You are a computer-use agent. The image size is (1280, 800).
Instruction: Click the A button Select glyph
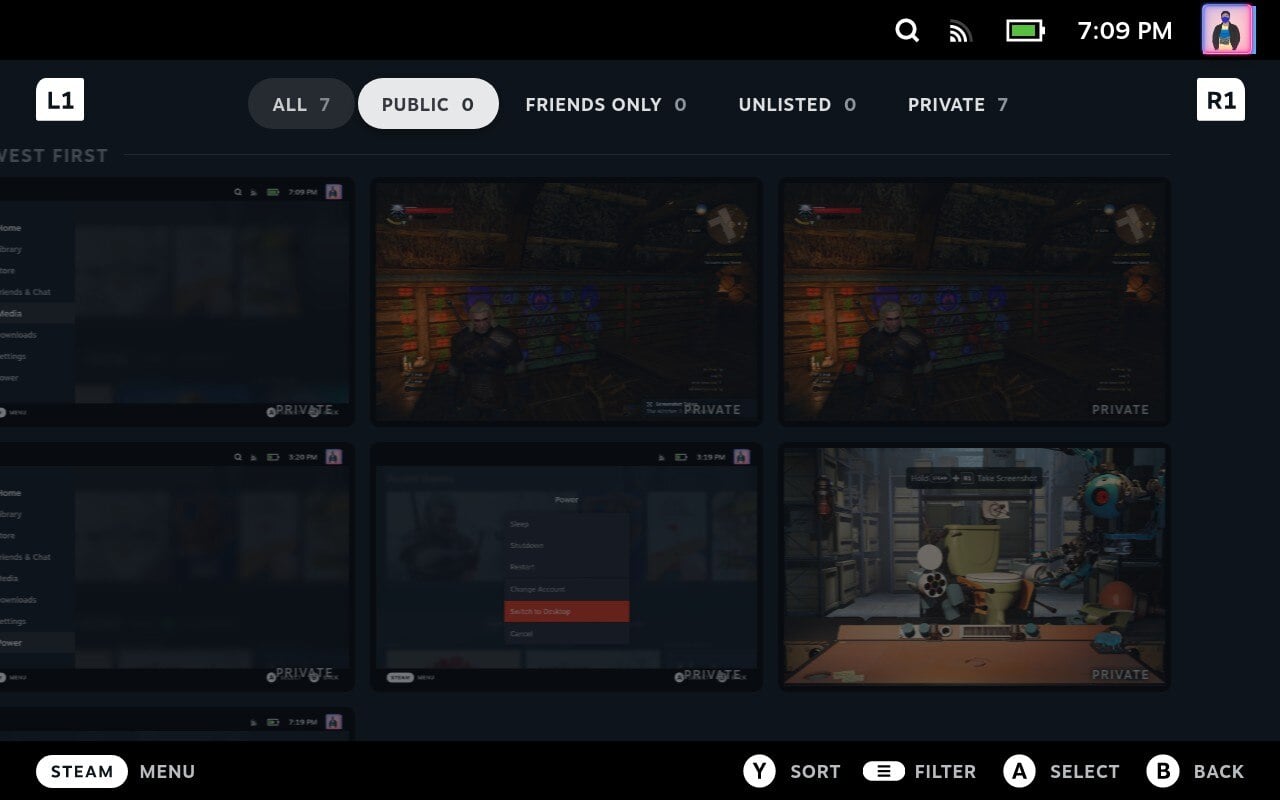click(x=1019, y=771)
